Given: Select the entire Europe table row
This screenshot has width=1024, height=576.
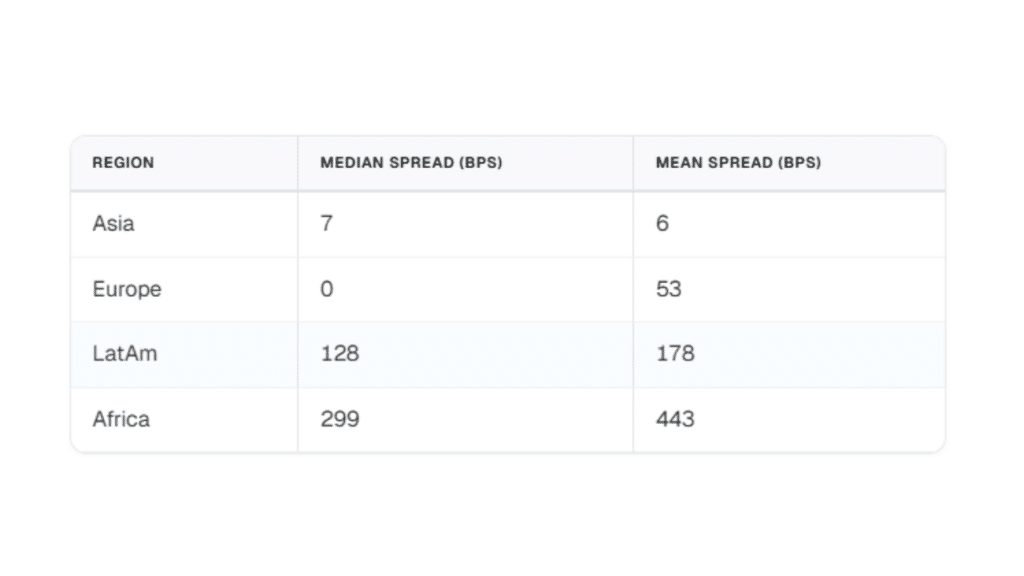Looking at the screenshot, I should 508,289.
